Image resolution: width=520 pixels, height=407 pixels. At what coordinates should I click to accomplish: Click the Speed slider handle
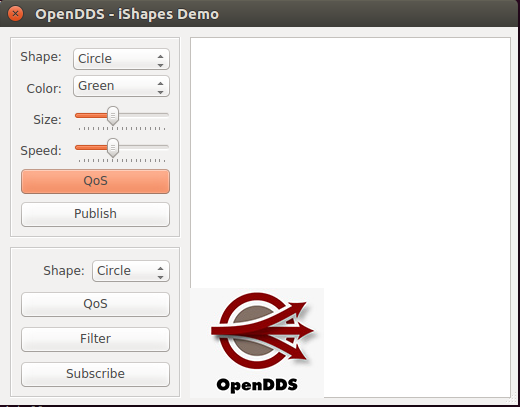coord(113,148)
